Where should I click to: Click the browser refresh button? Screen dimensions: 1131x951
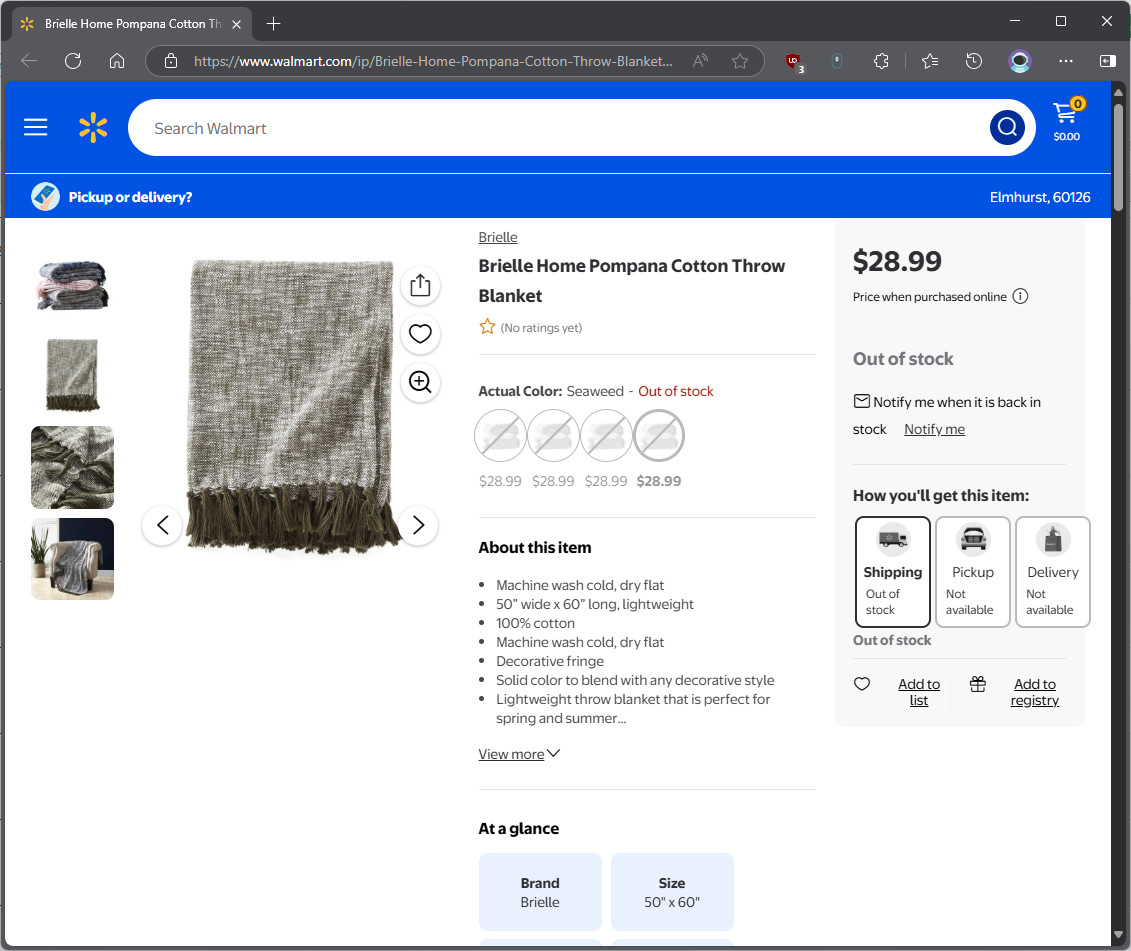(73, 61)
